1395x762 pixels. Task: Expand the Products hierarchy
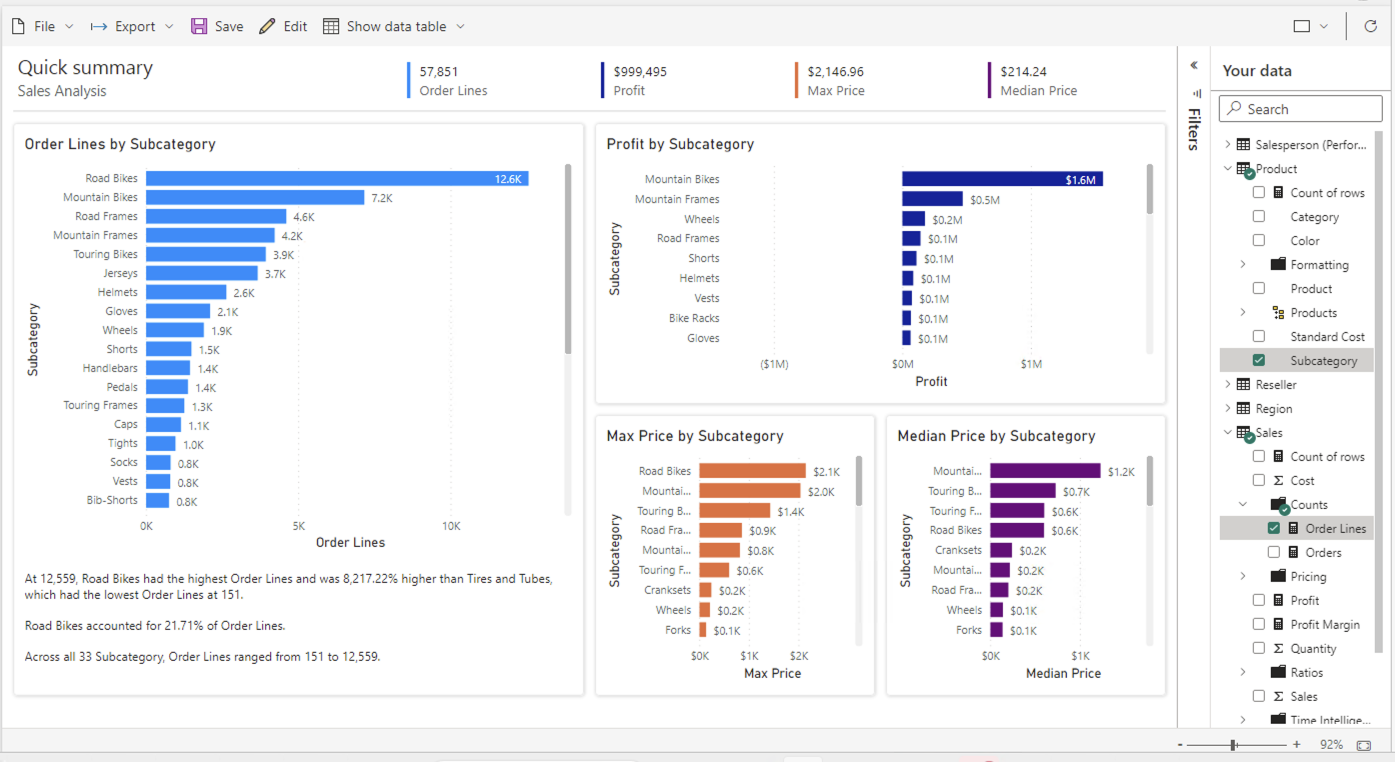1243,313
